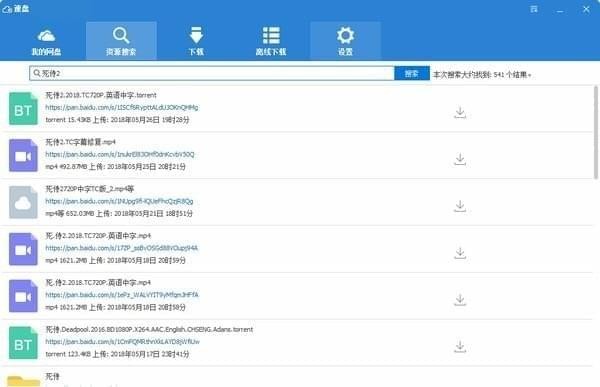Open the pan.baidu.com link starting with 1ePz

[122, 295]
